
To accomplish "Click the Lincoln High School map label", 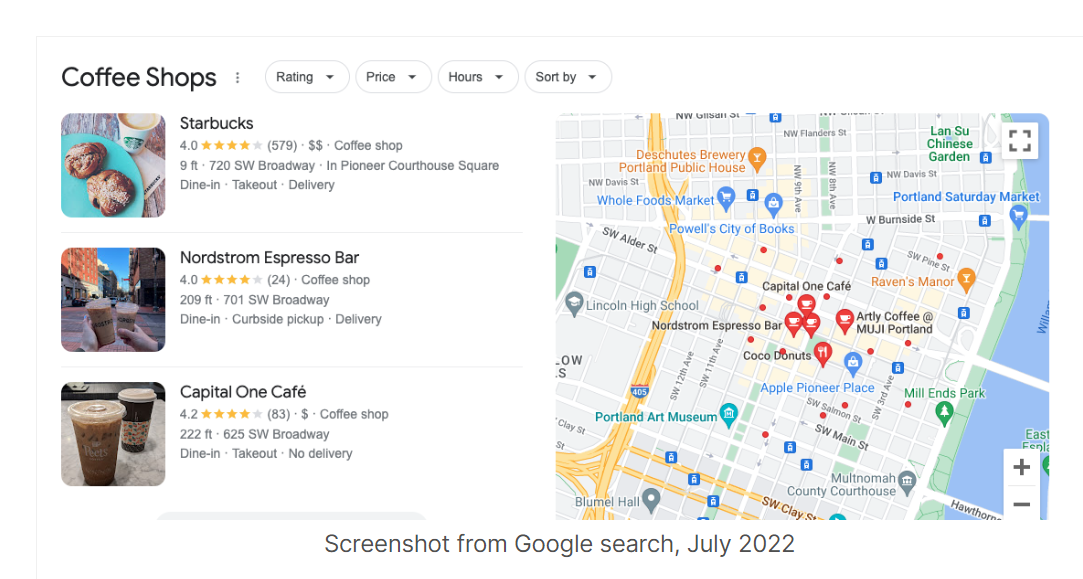I will coord(642,305).
